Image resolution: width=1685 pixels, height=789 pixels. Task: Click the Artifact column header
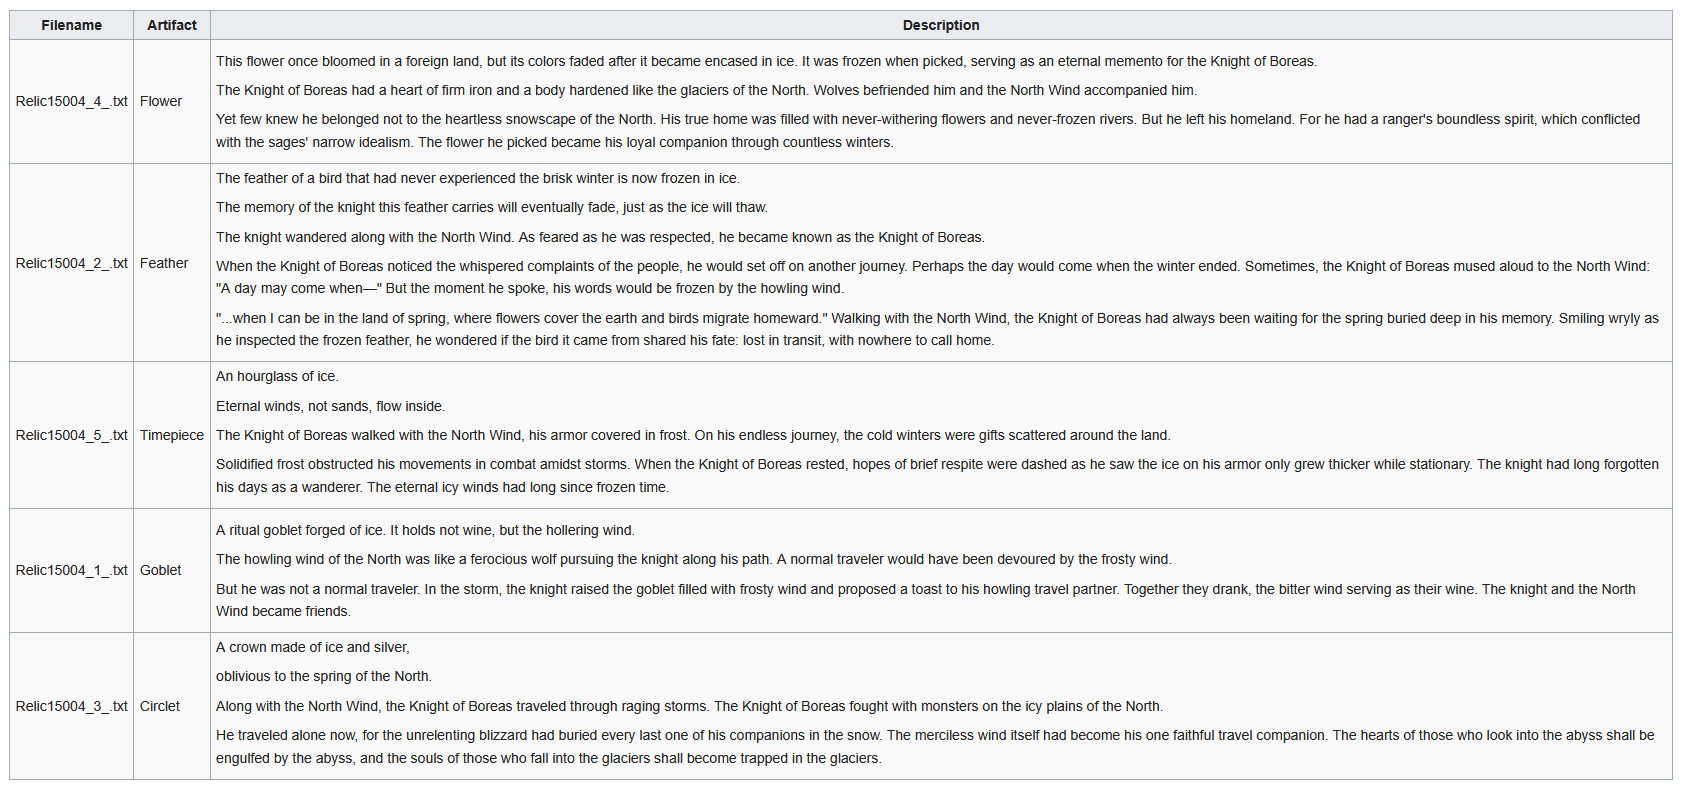[x=172, y=25]
